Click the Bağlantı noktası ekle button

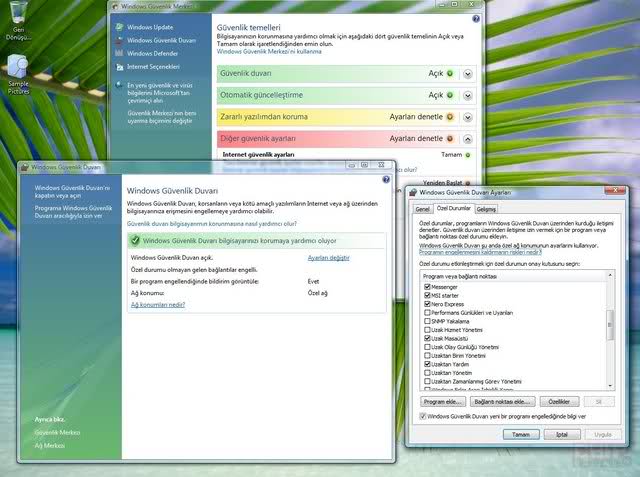(x=502, y=402)
